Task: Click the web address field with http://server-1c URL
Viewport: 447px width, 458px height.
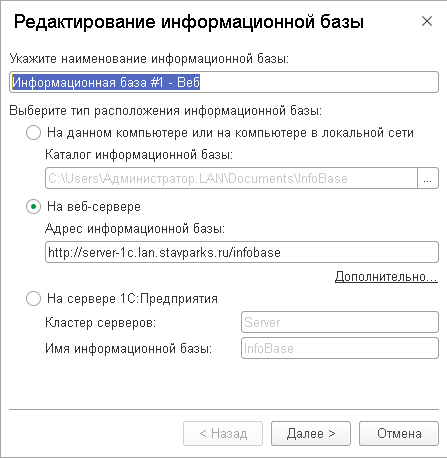Action: pyautogui.click(x=242, y=252)
